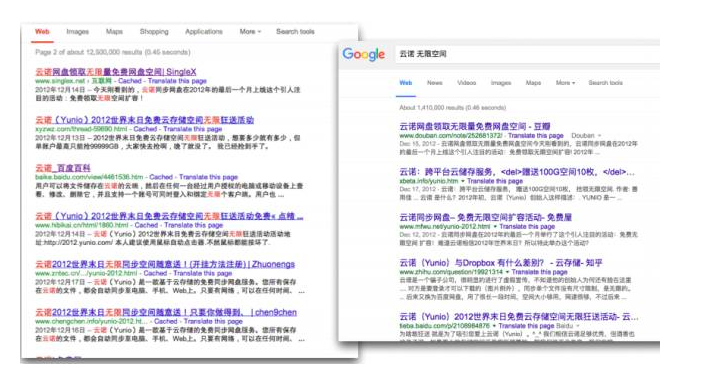The width and height of the screenshot is (703, 376).
Task: Click Translate this page for xbeta.info result
Action: (x=495, y=181)
